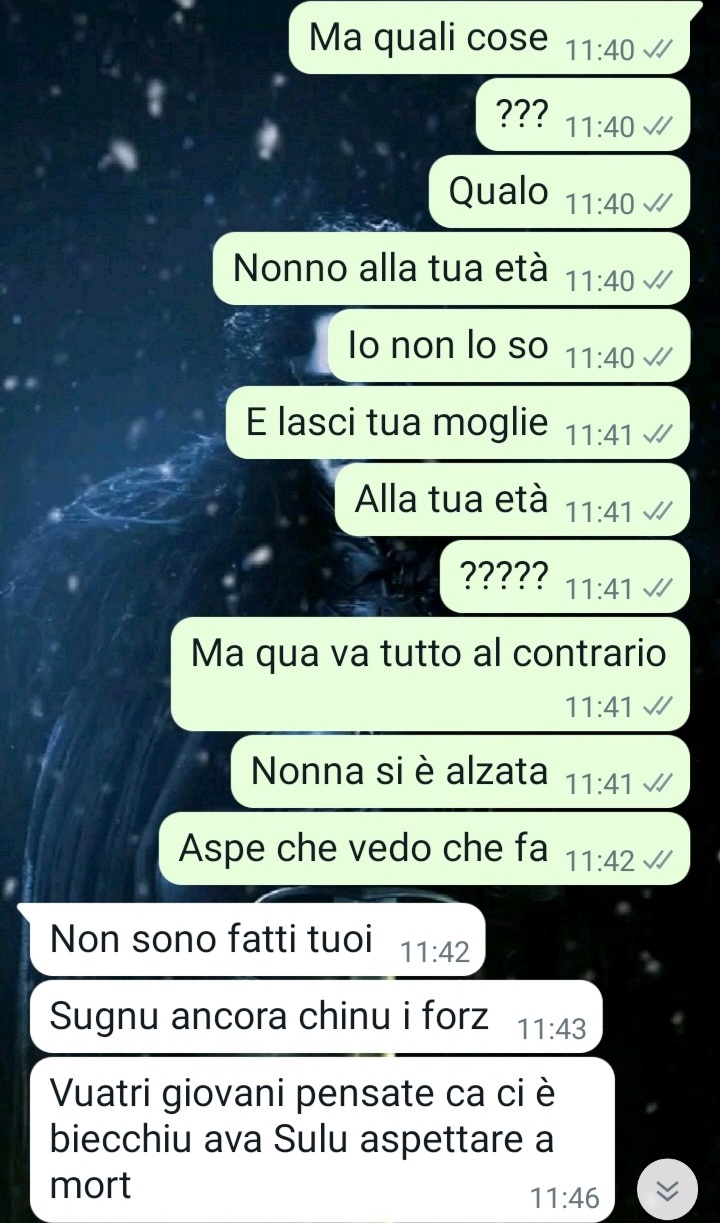Select the '?????' message bubble
The height and width of the screenshot is (1223, 720).
[565, 576]
